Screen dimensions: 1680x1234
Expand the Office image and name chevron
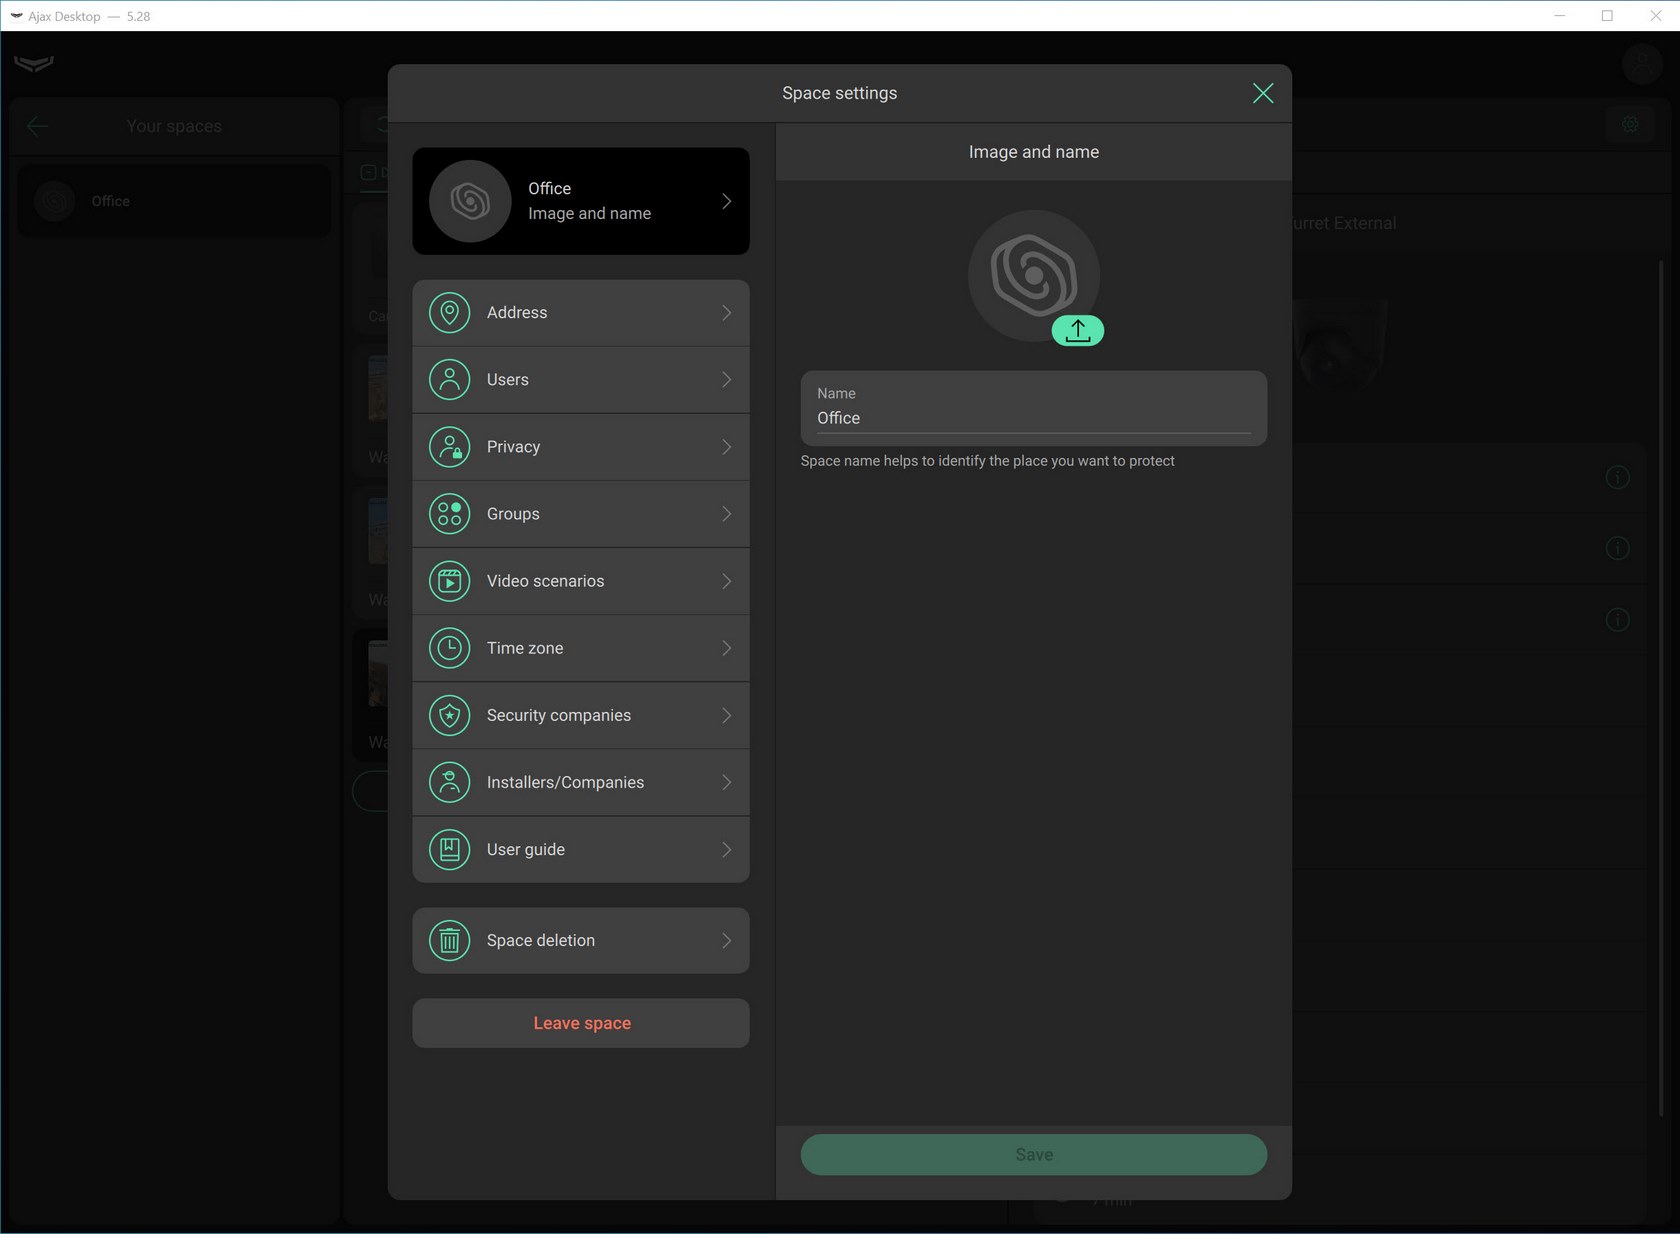726,201
